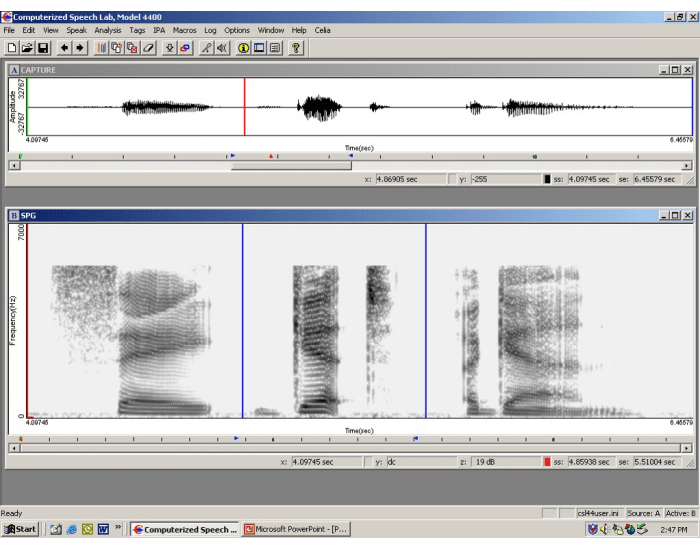700x550 pixels.
Task: Open the yellow information icon
Action: [243, 48]
